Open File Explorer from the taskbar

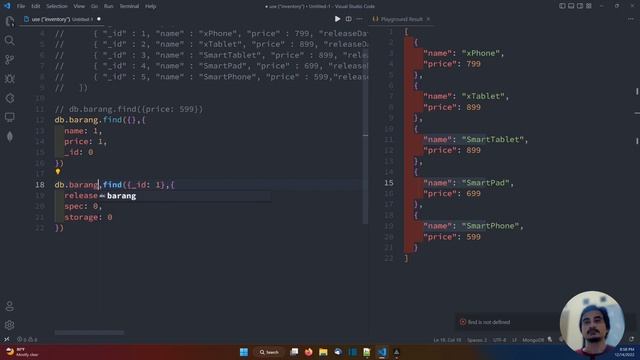pos(323,352)
